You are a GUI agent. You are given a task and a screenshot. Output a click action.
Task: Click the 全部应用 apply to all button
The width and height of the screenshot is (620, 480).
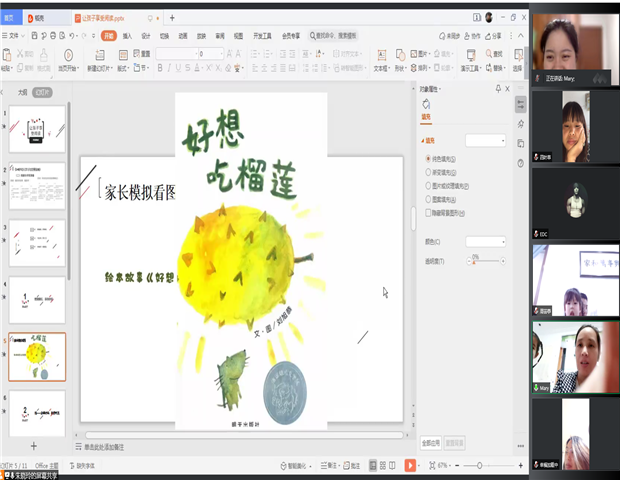[430, 441]
